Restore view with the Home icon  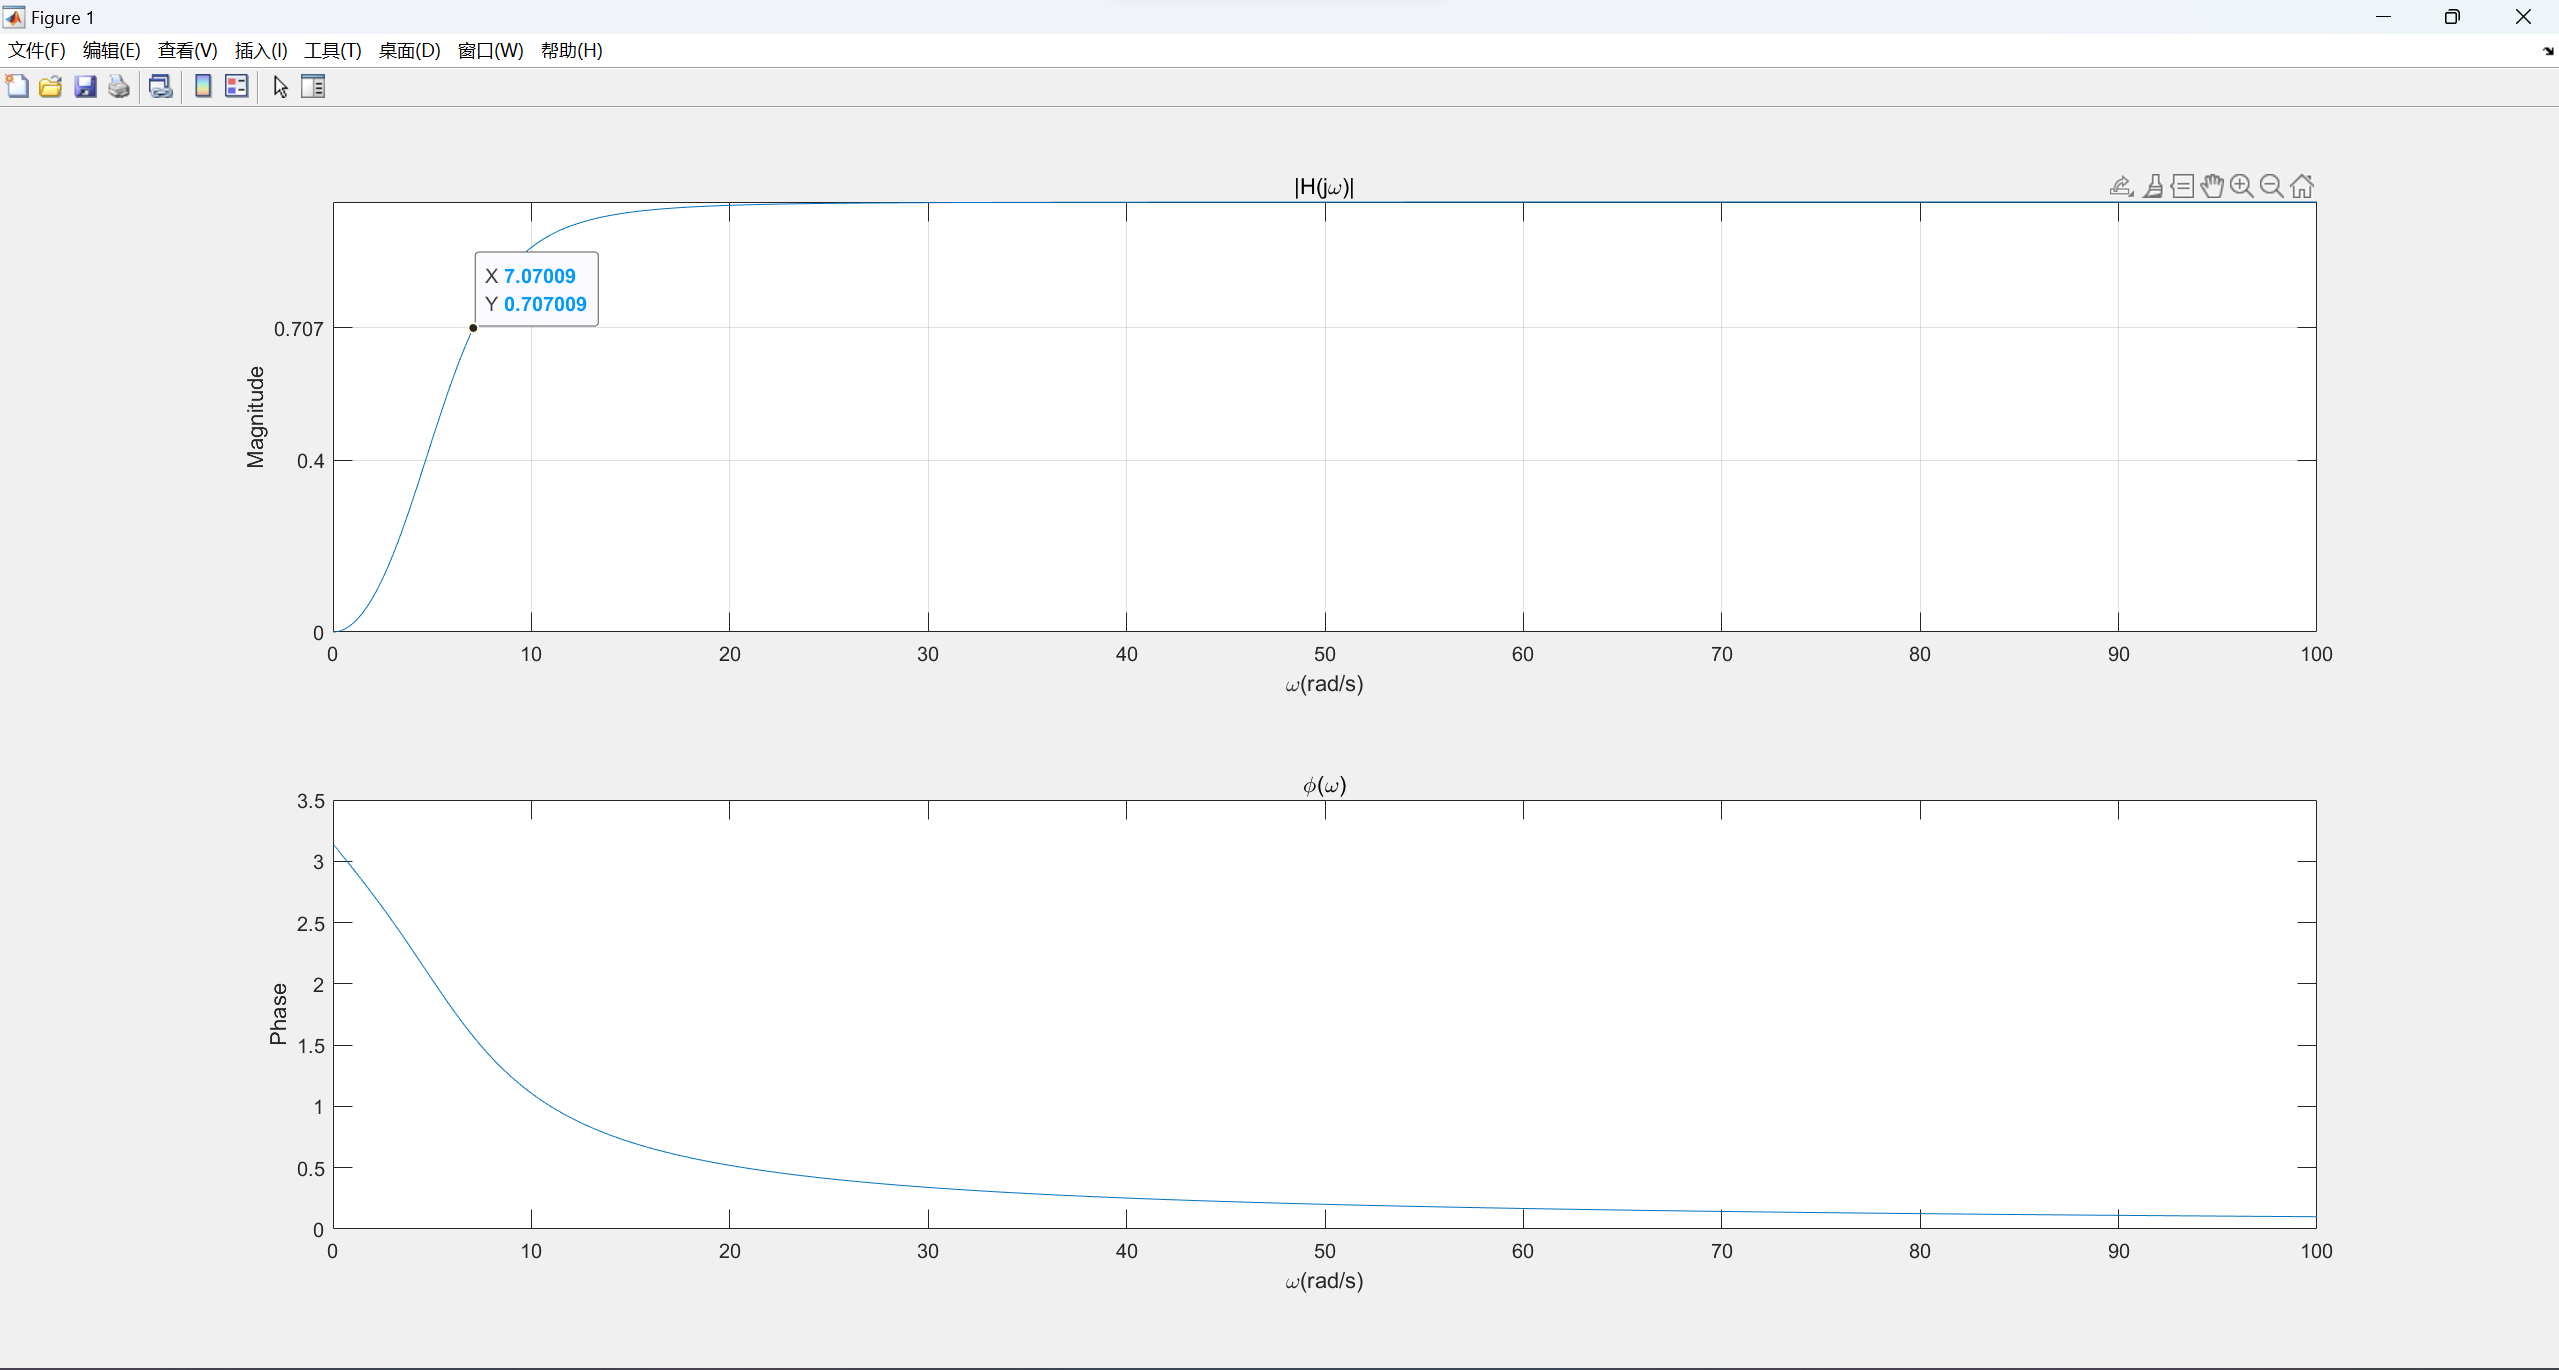coord(2302,186)
